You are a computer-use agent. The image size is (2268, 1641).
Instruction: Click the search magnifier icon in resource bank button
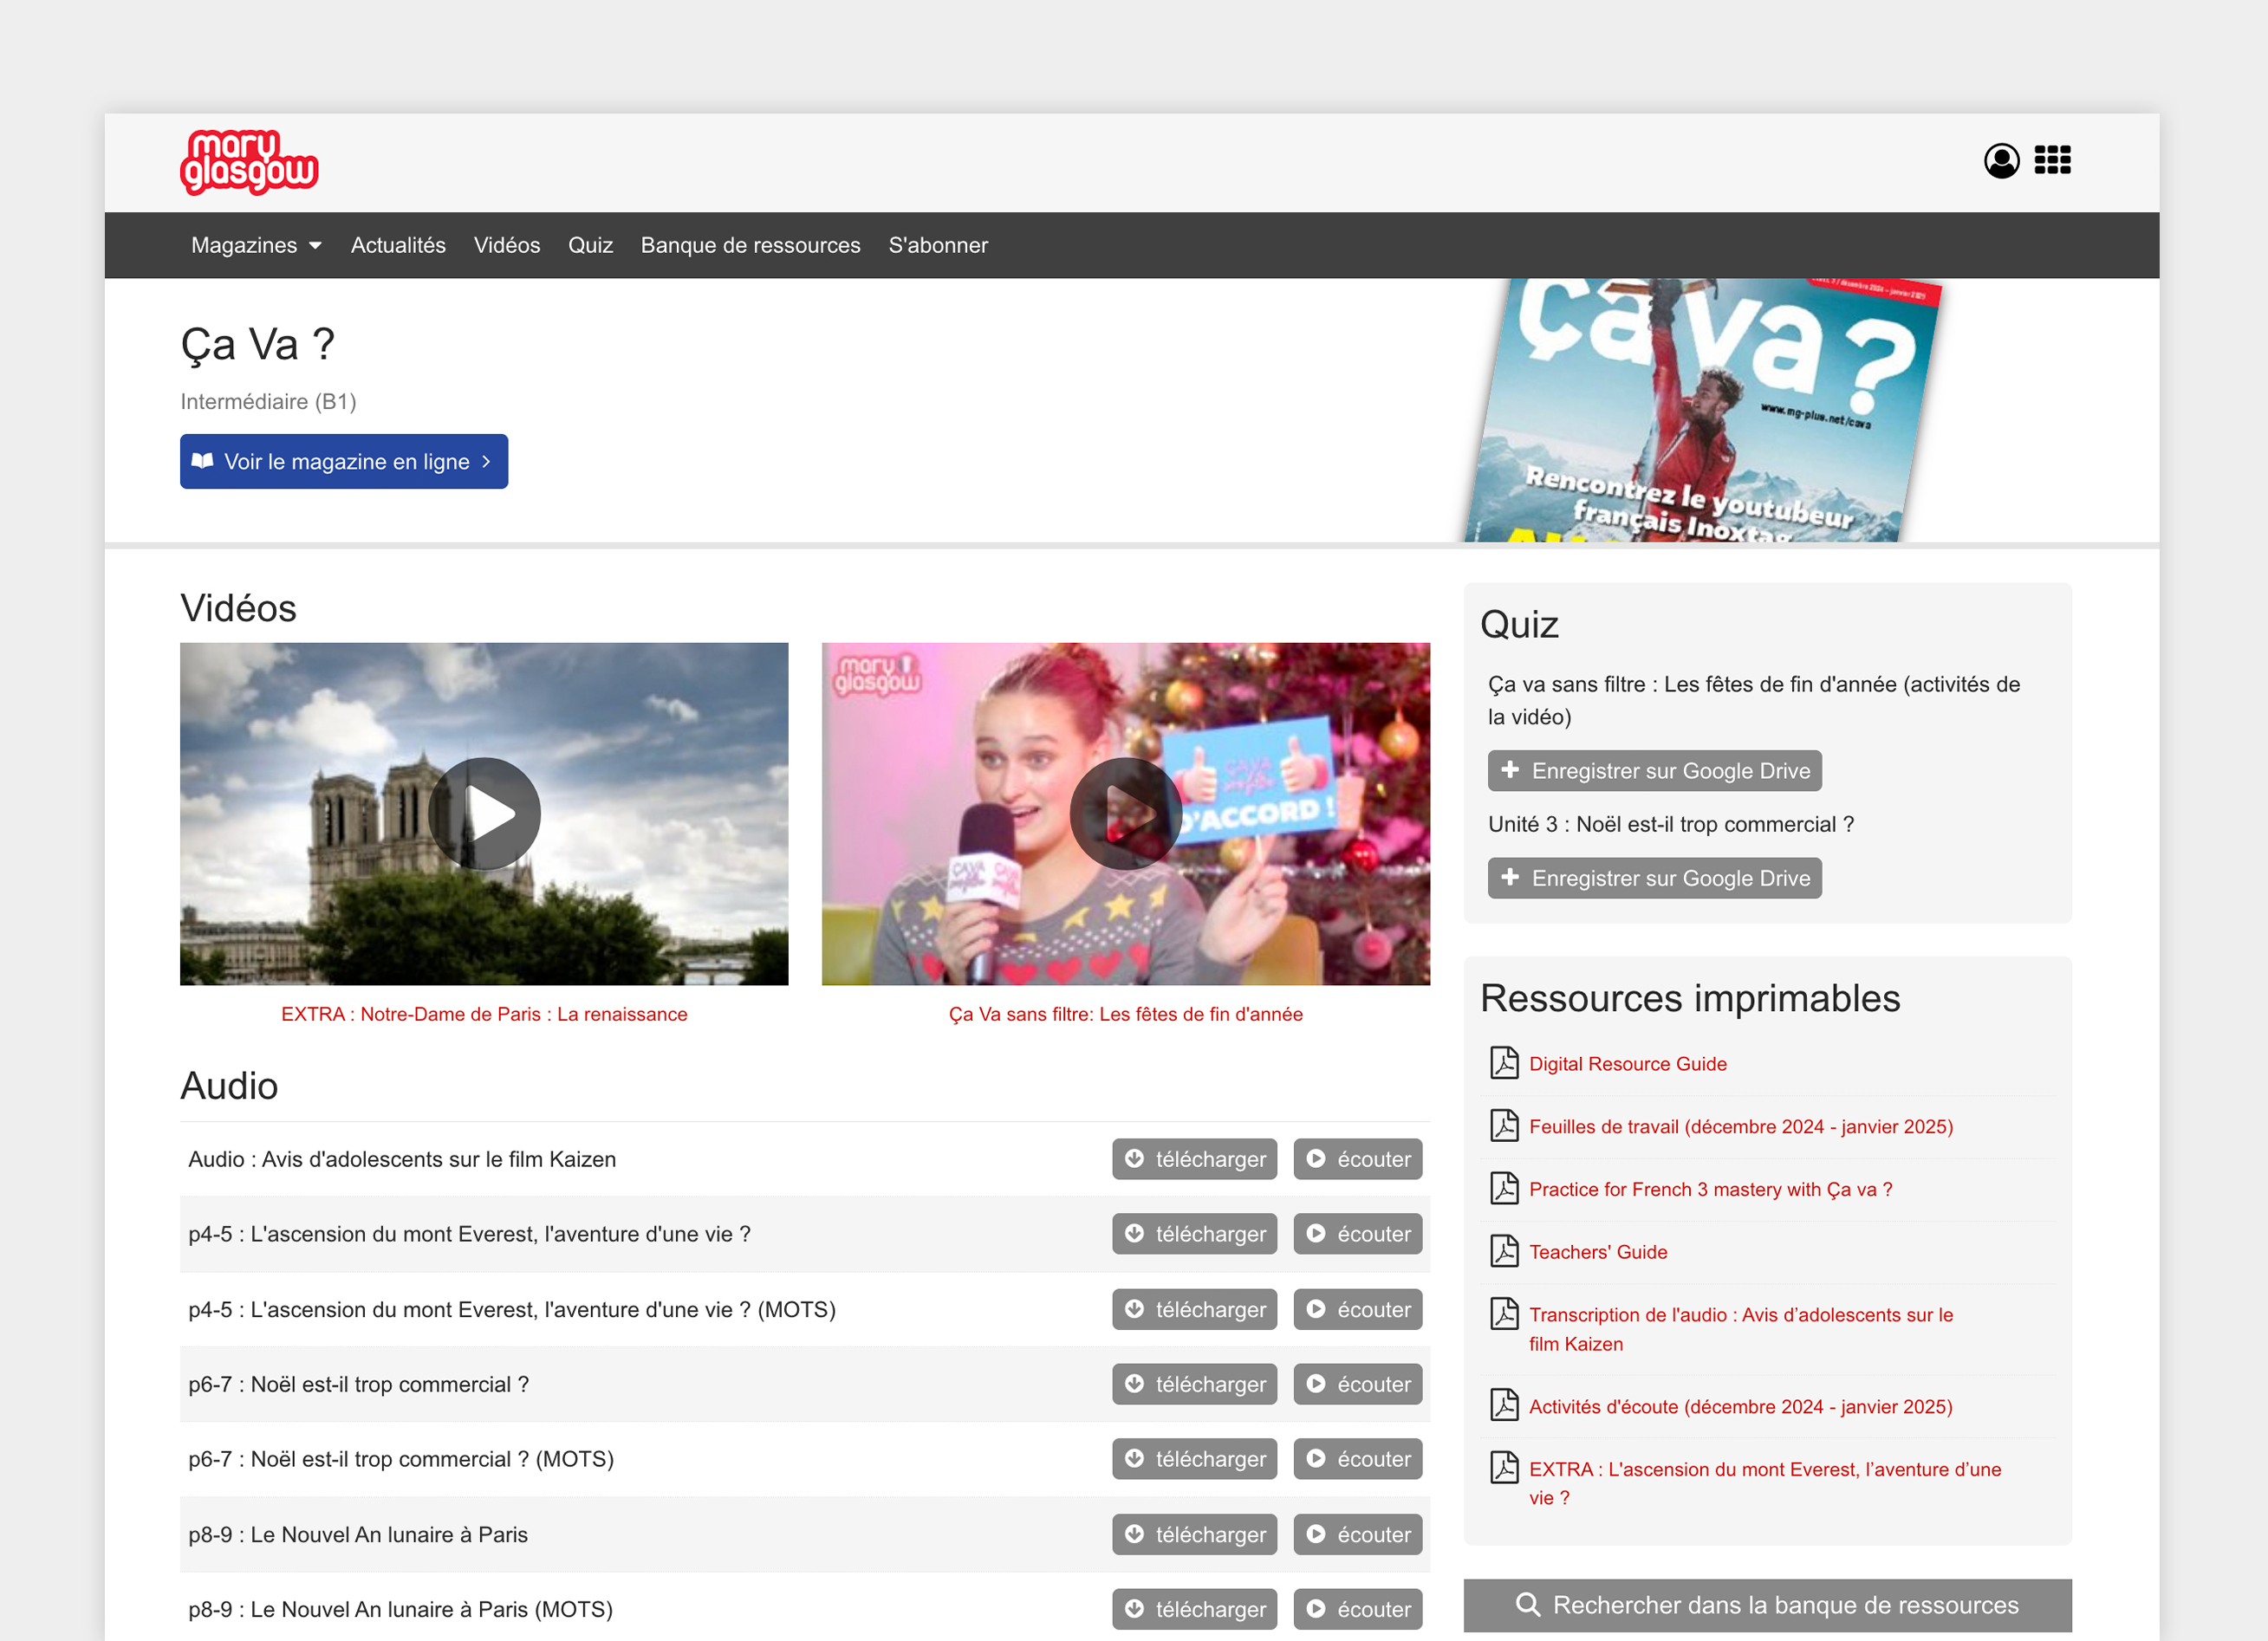coord(1527,1604)
